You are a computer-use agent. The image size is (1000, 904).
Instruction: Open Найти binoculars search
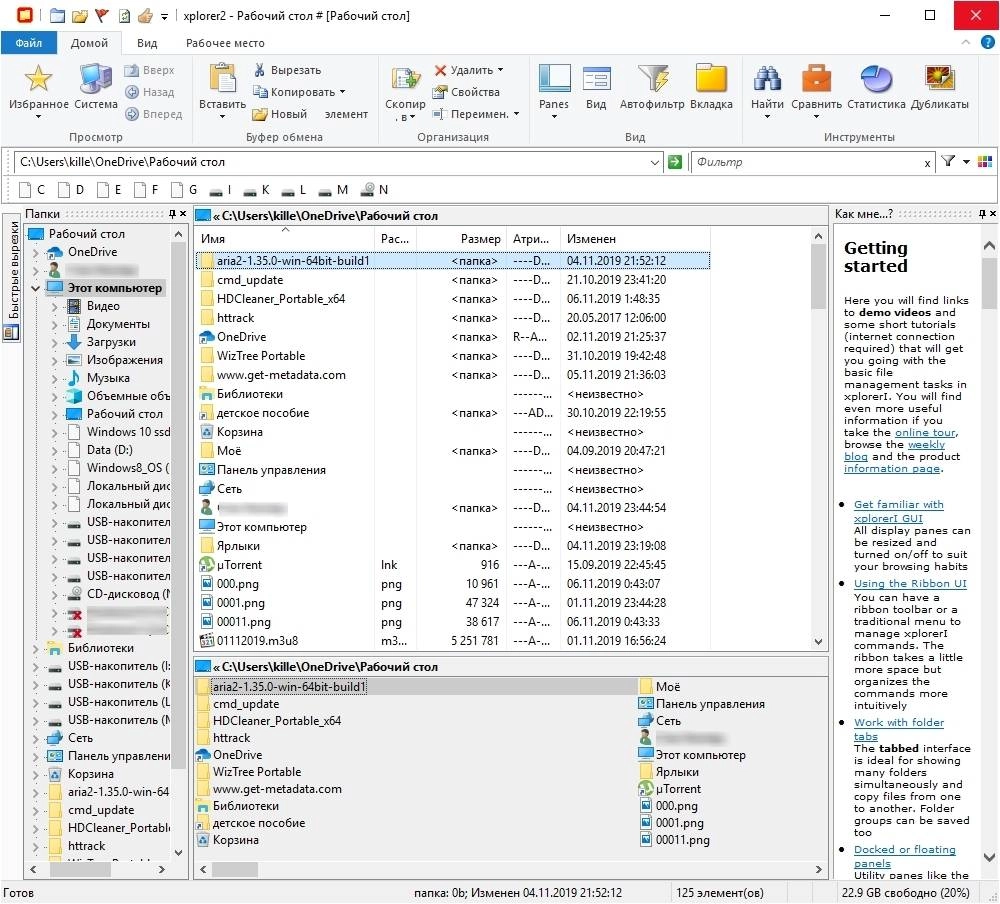pyautogui.click(x=767, y=78)
